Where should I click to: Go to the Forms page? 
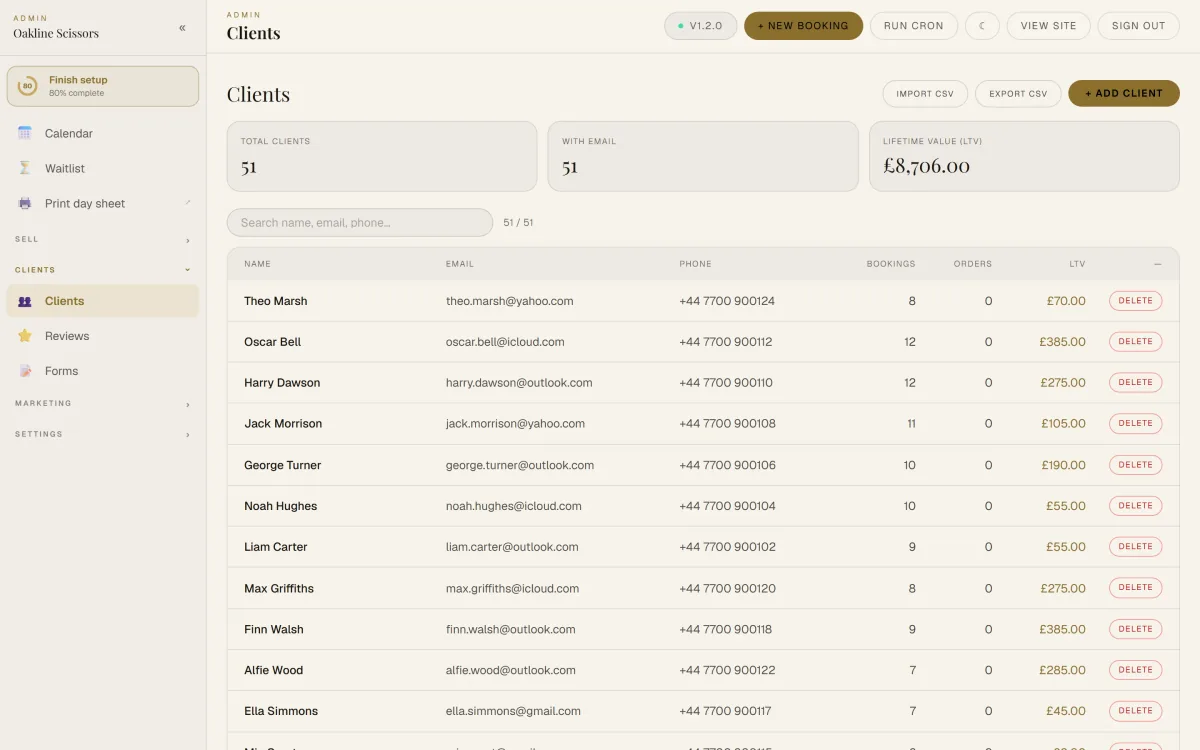coord(103,371)
